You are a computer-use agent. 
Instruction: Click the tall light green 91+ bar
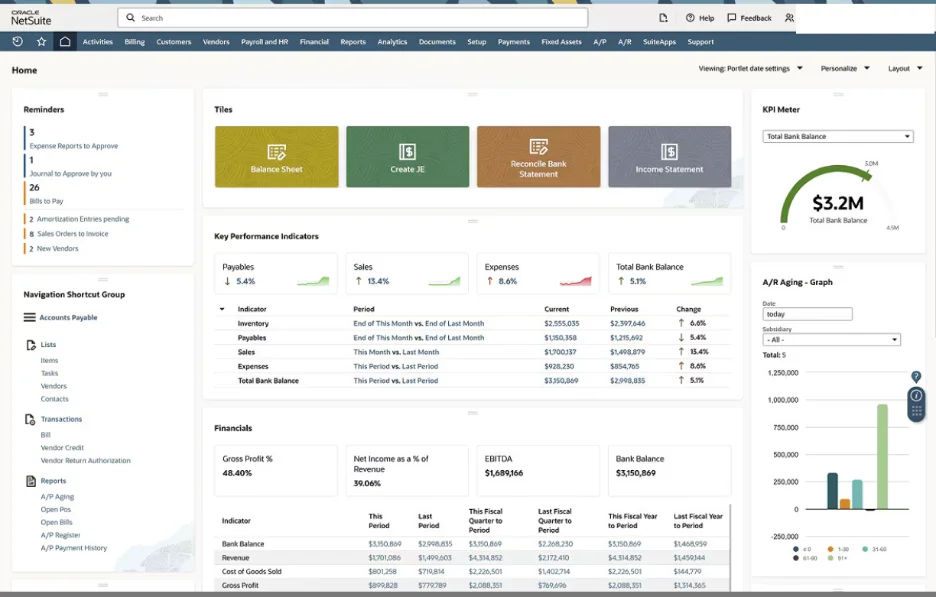pyautogui.click(x=882, y=456)
